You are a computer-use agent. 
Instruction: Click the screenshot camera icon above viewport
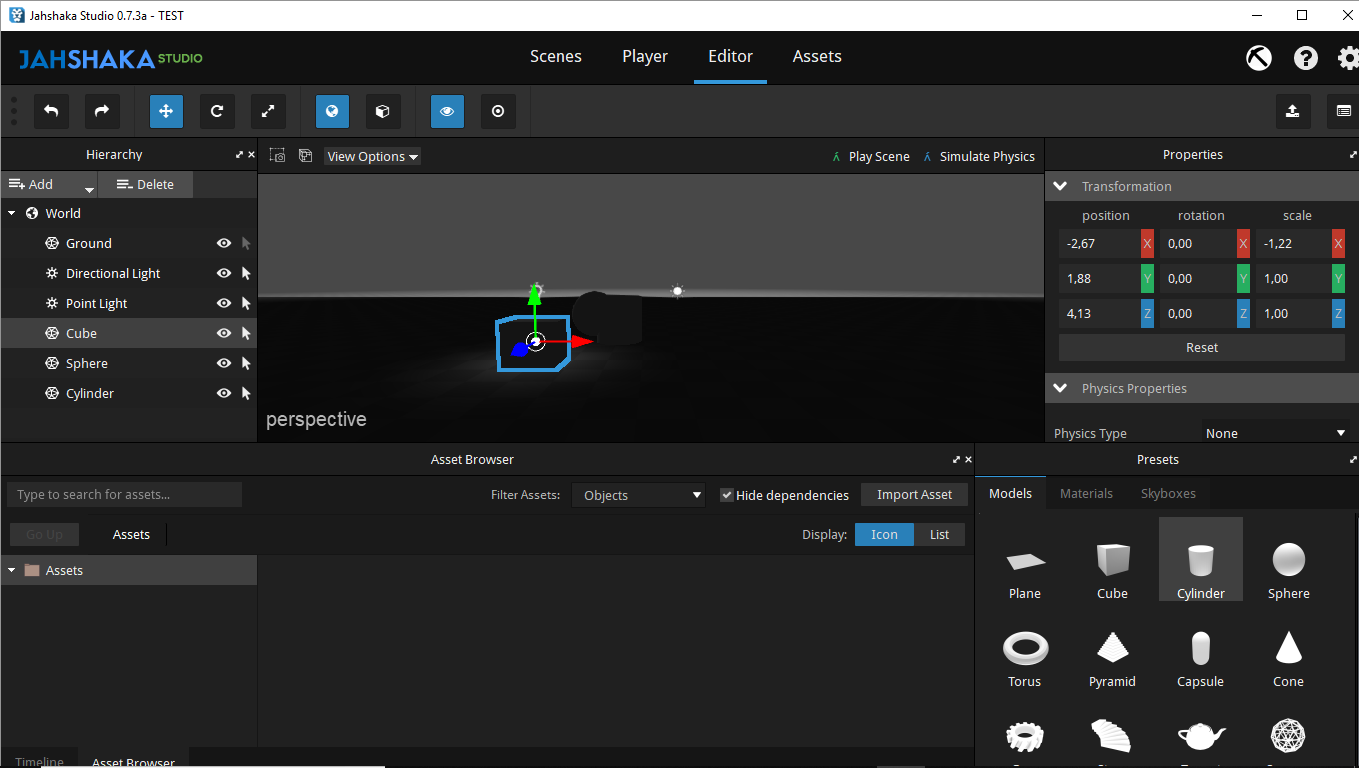(278, 156)
